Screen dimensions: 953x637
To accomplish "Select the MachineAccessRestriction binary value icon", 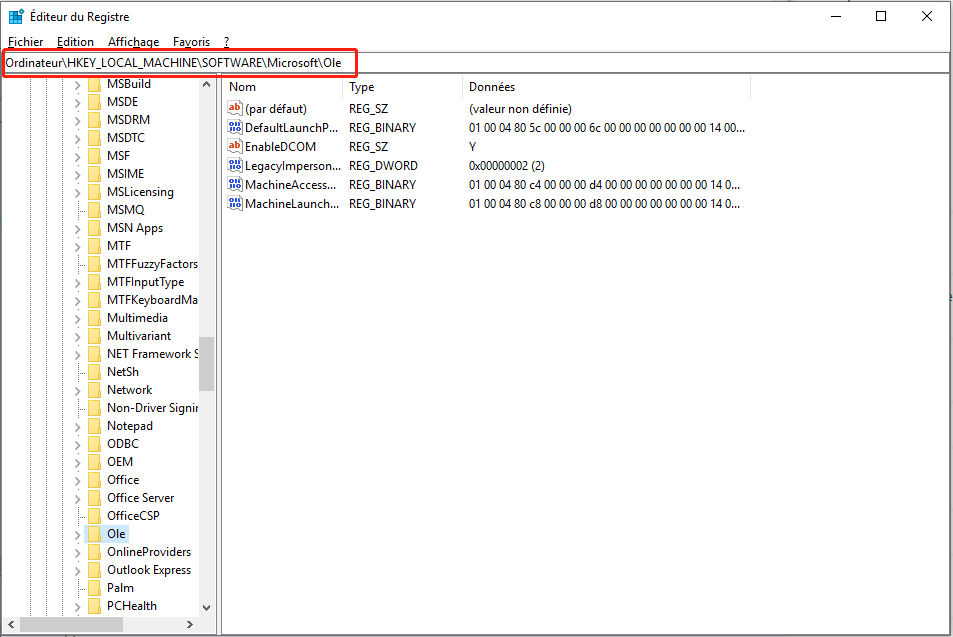I will 235,185.
